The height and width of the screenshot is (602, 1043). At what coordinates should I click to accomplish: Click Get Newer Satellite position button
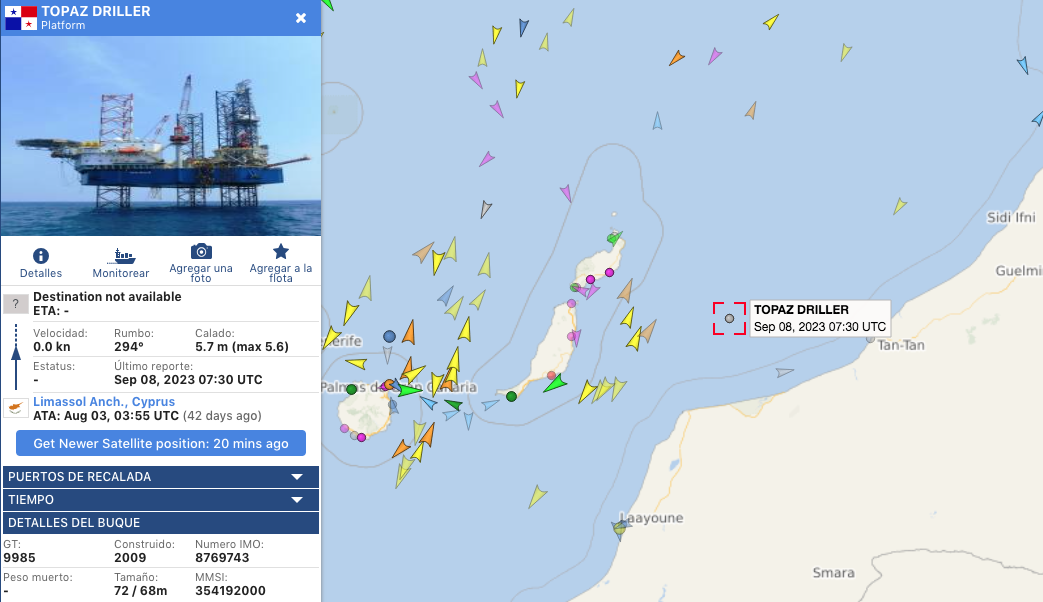[x=161, y=444]
